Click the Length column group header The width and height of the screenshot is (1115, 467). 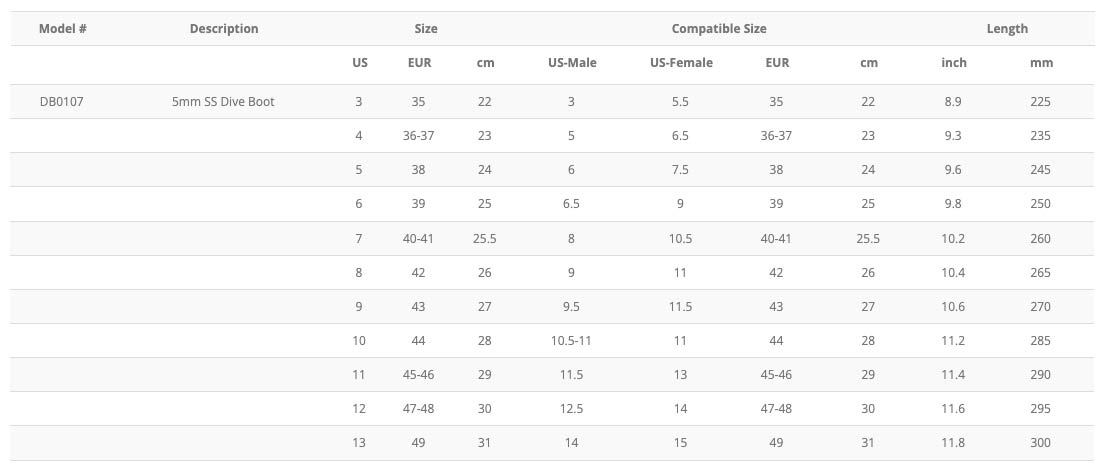pyautogui.click(x=1007, y=28)
